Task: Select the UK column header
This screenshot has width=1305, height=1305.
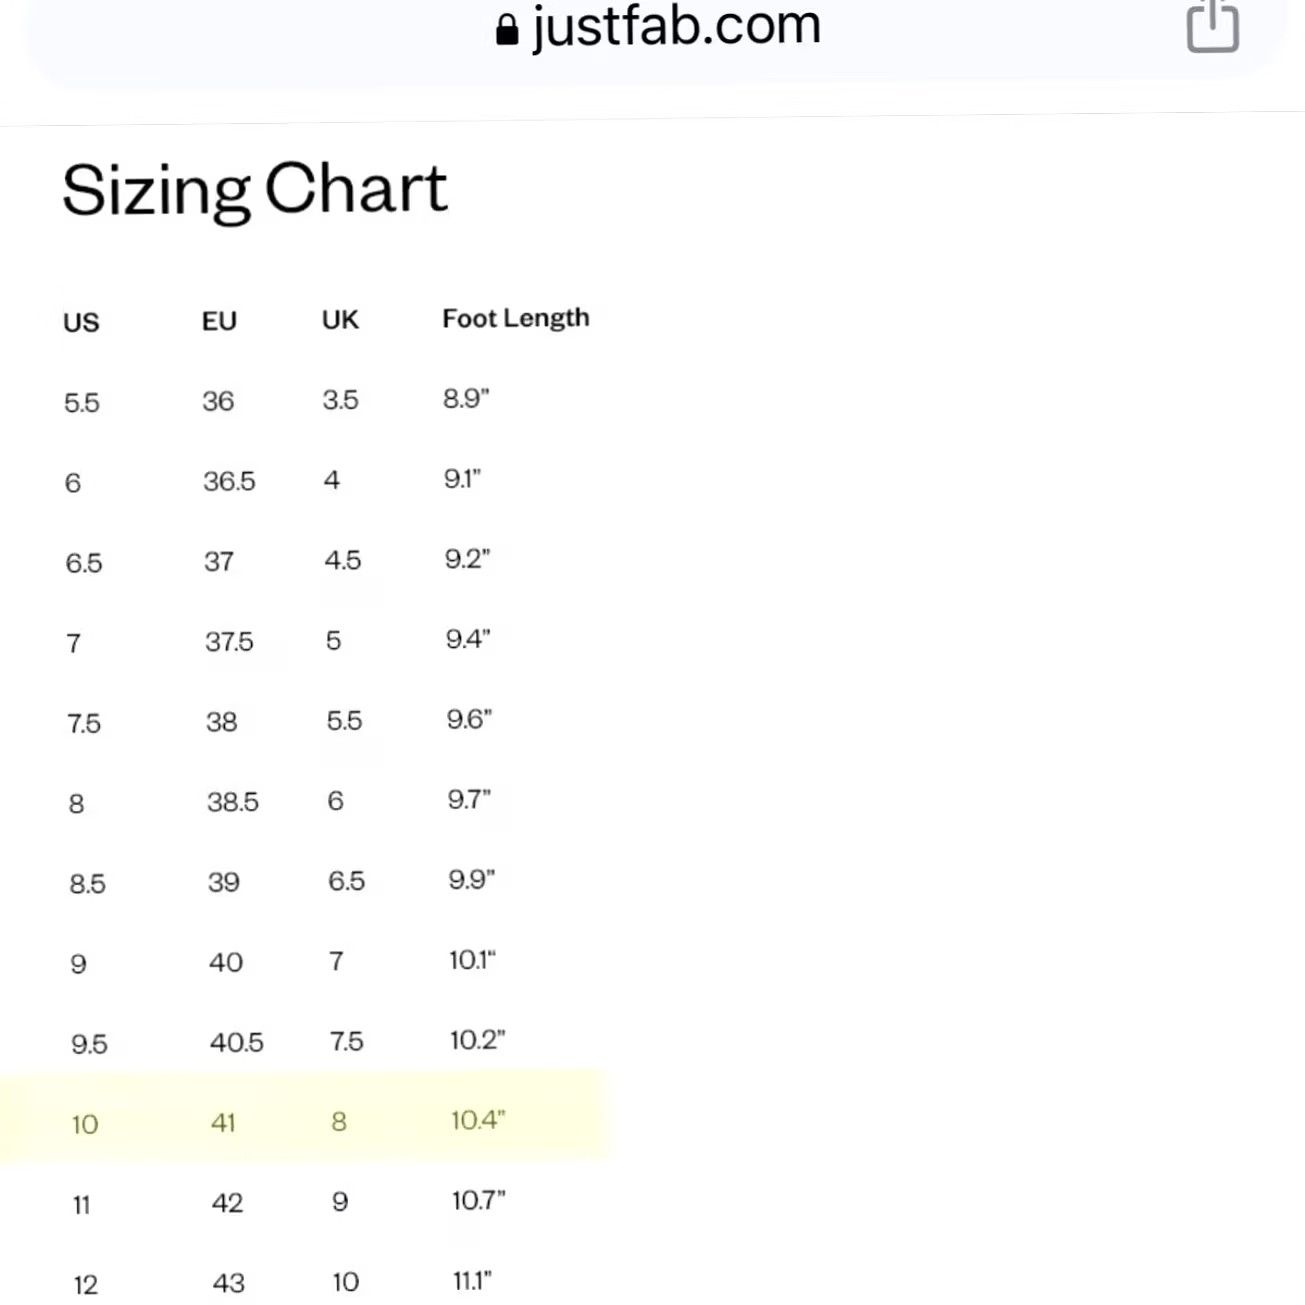Action: pos(340,320)
